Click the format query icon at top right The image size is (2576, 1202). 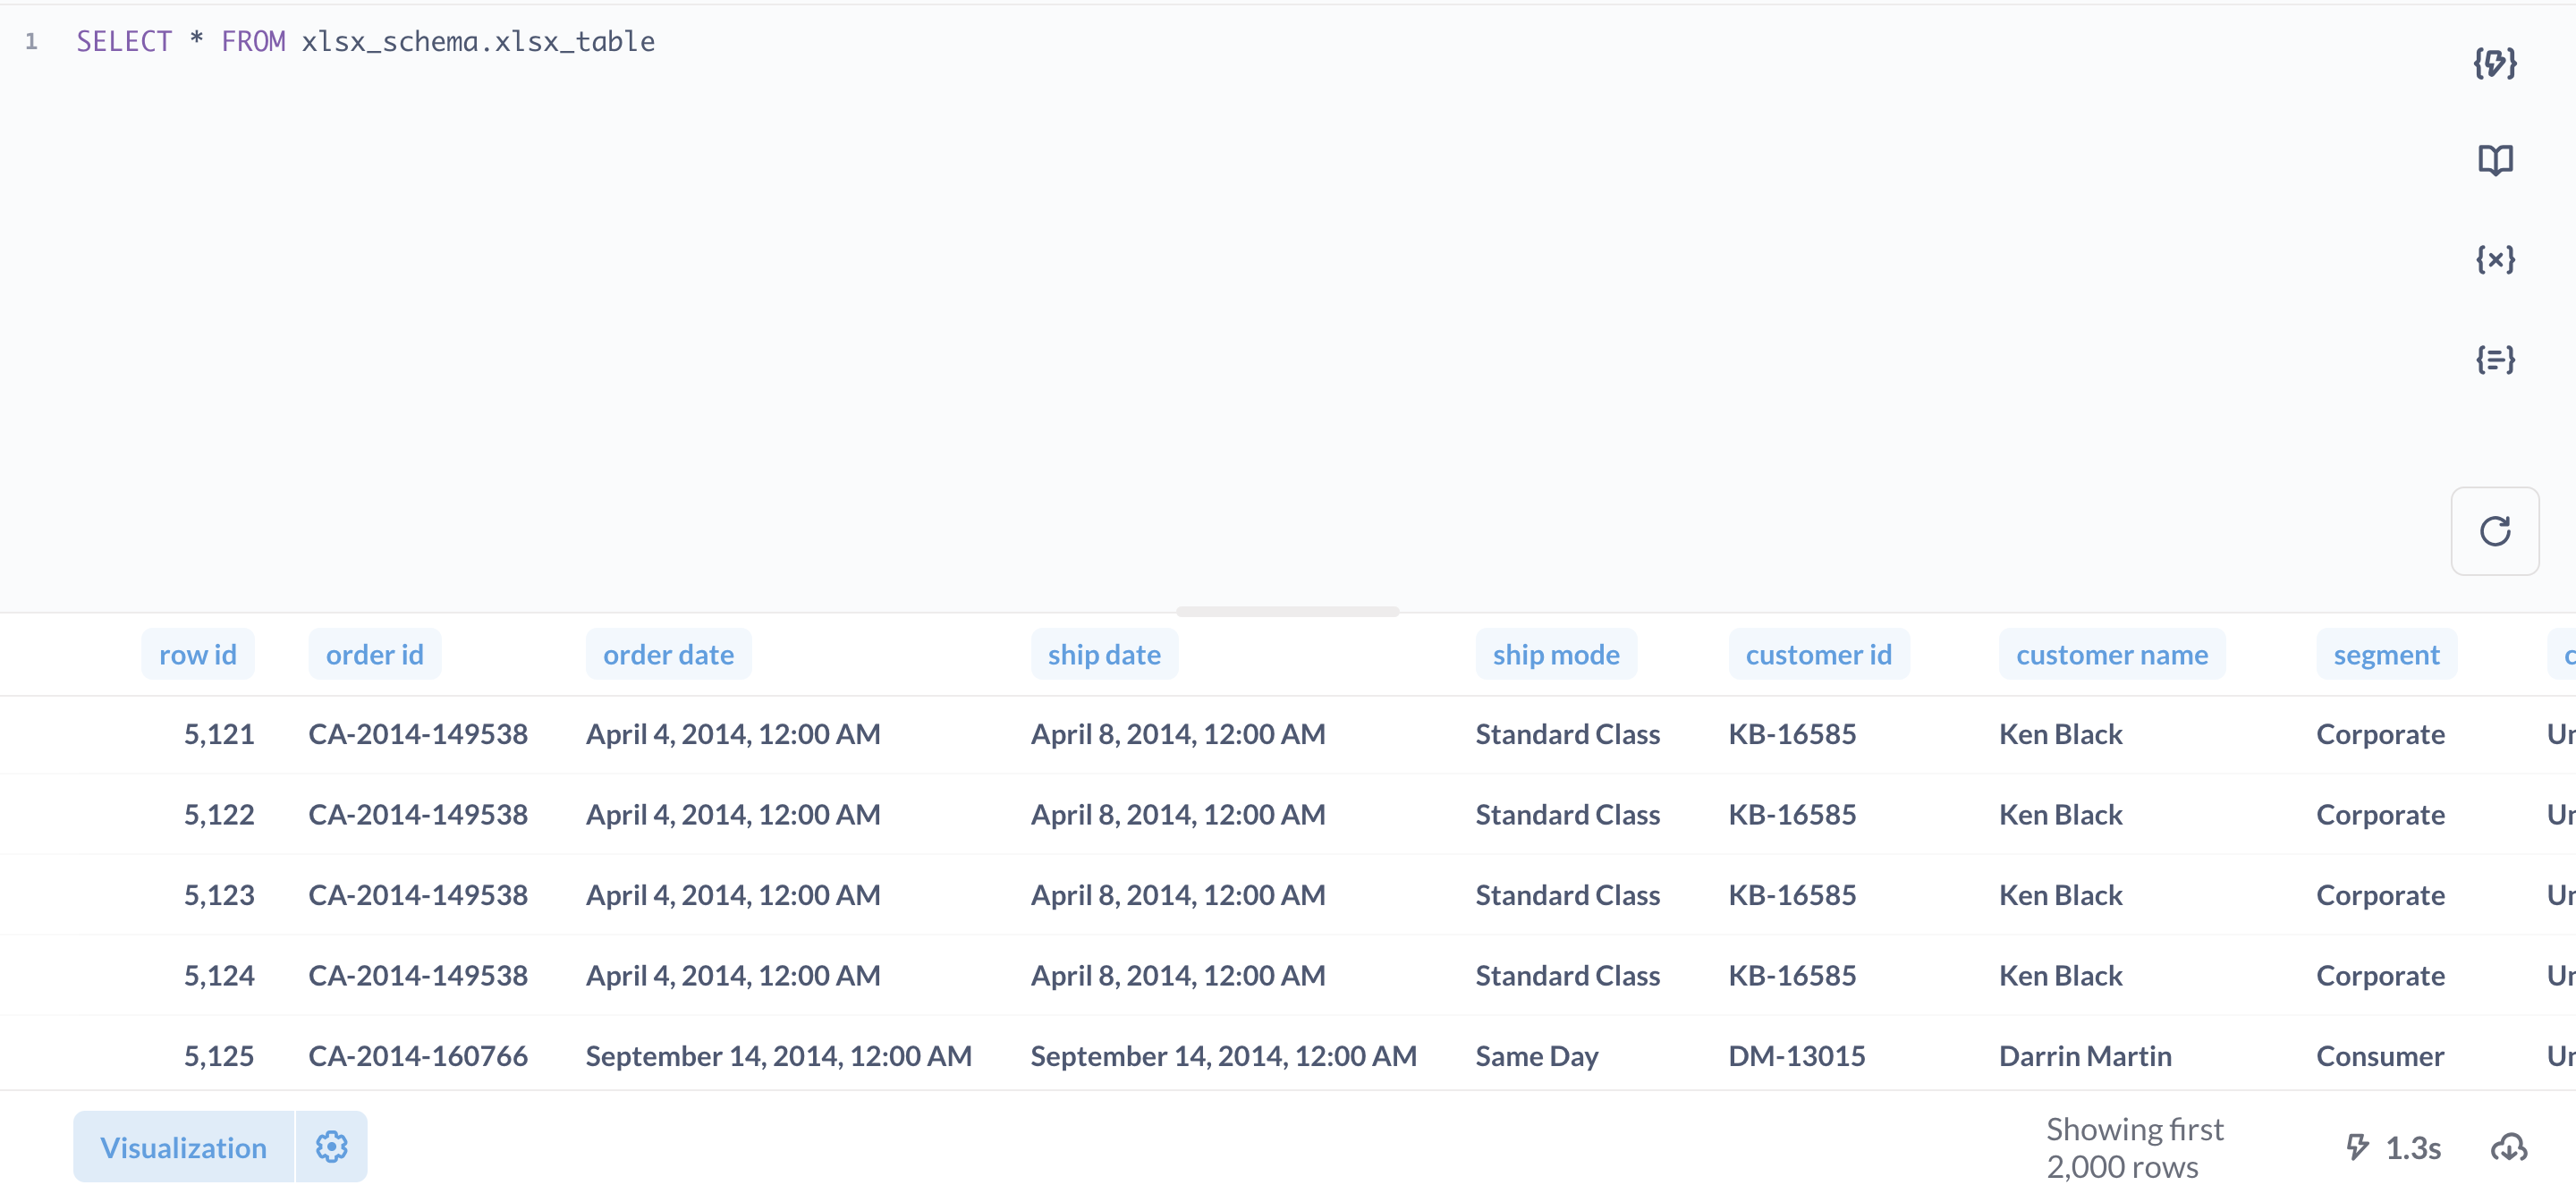(2494, 63)
